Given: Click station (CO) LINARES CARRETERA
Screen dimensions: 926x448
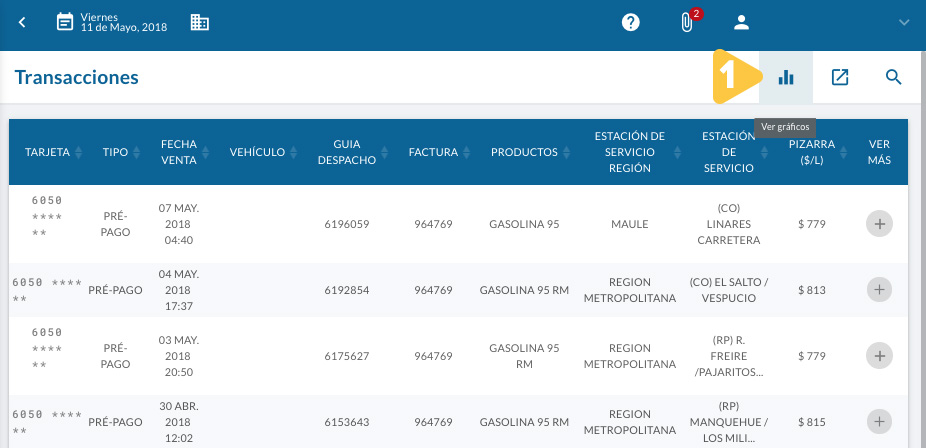Looking at the screenshot, I should (x=729, y=224).
